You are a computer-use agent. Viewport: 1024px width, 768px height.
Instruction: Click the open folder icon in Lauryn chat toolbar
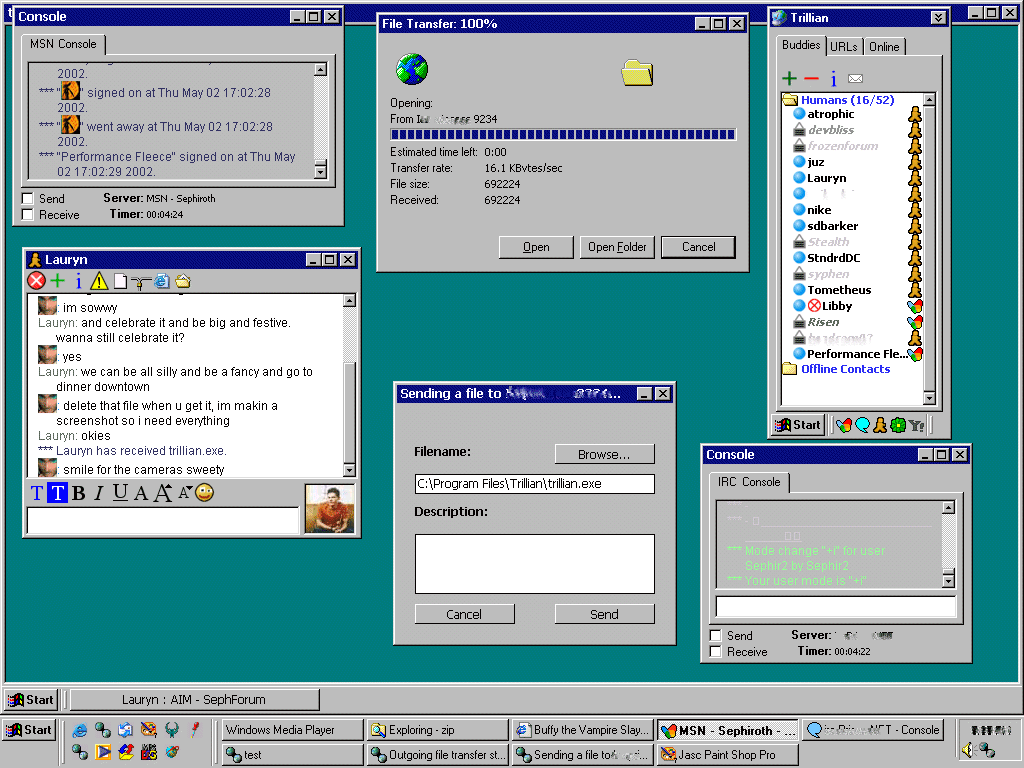183,281
